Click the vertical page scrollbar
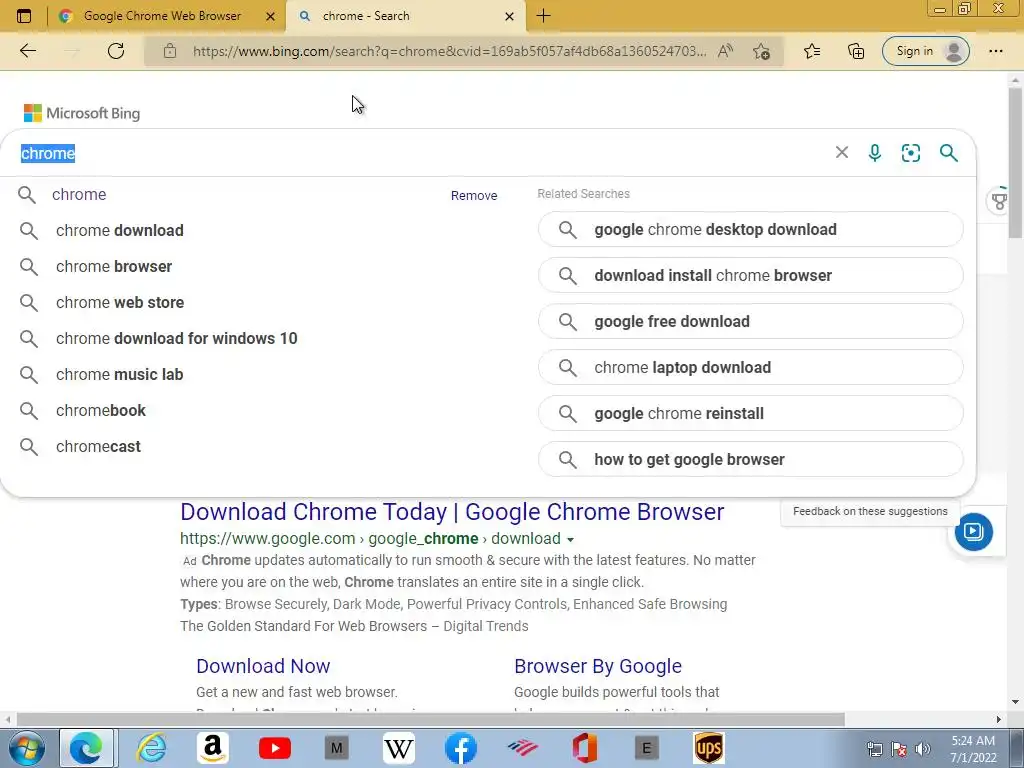 tap(1015, 163)
